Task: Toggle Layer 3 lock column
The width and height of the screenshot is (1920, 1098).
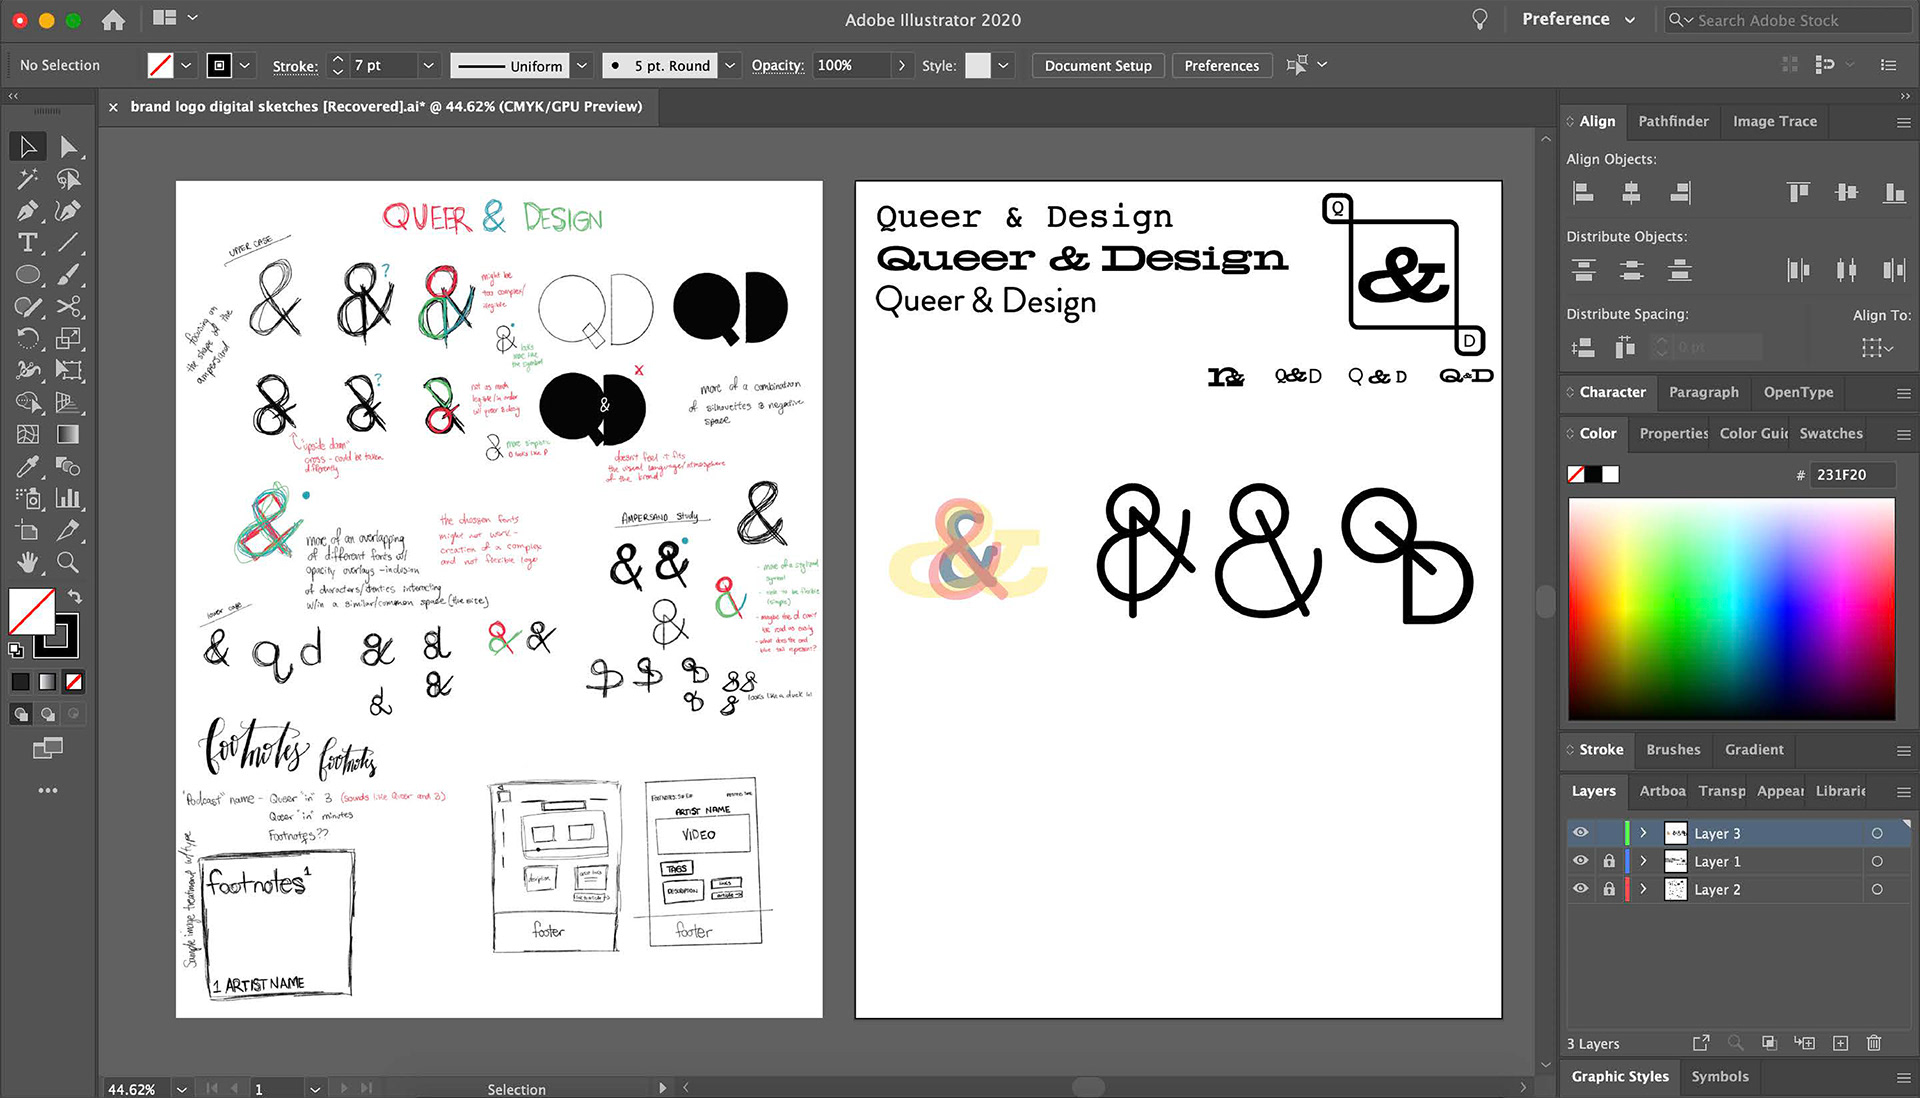Action: [x=1608, y=833]
